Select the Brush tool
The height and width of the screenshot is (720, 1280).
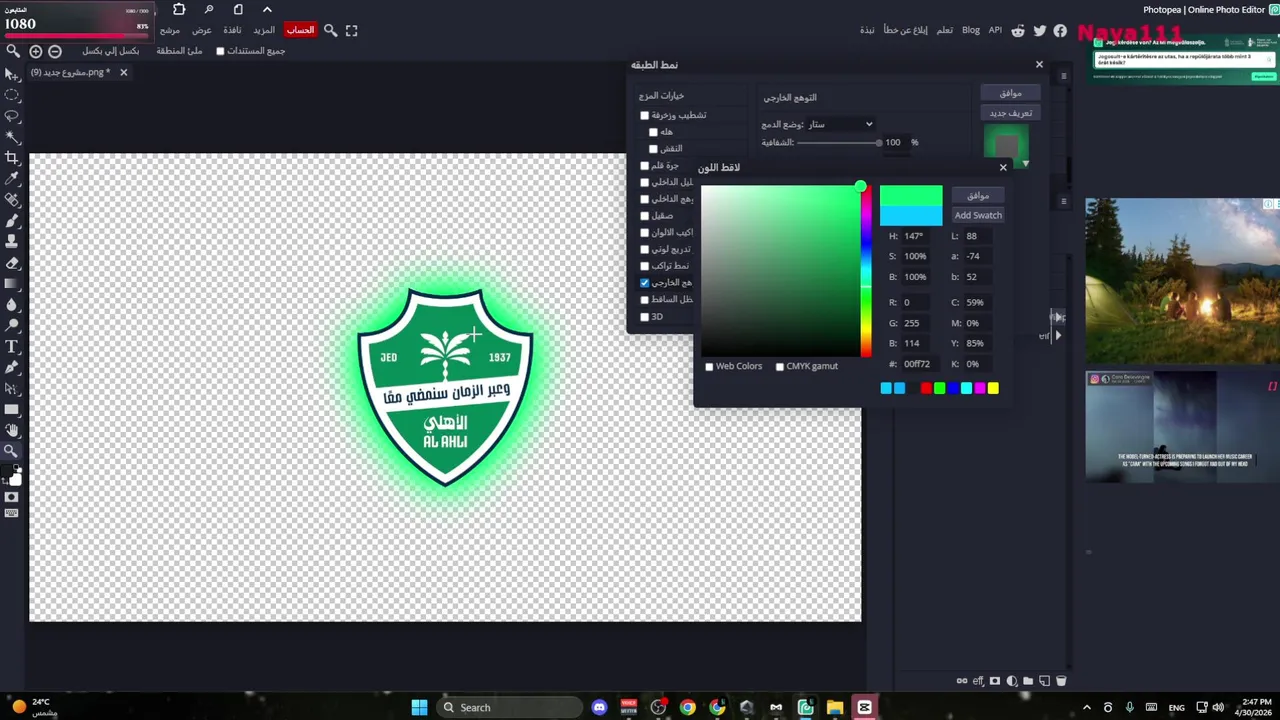(12, 221)
